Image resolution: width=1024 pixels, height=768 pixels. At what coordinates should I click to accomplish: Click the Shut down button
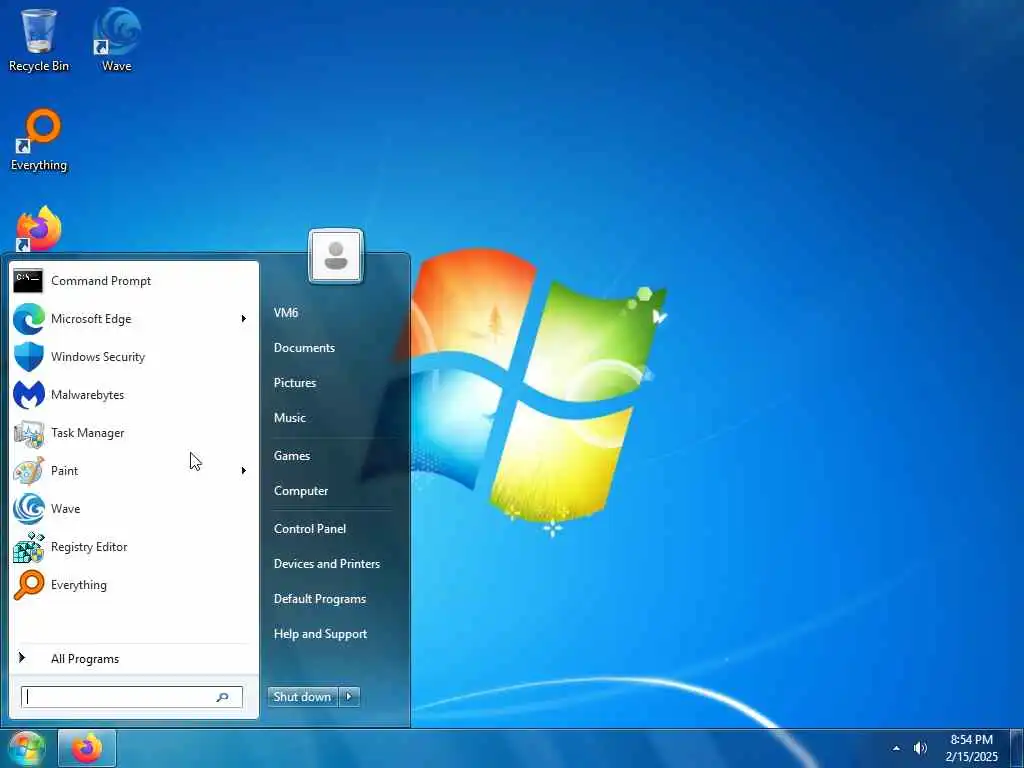tap(303, 697)
